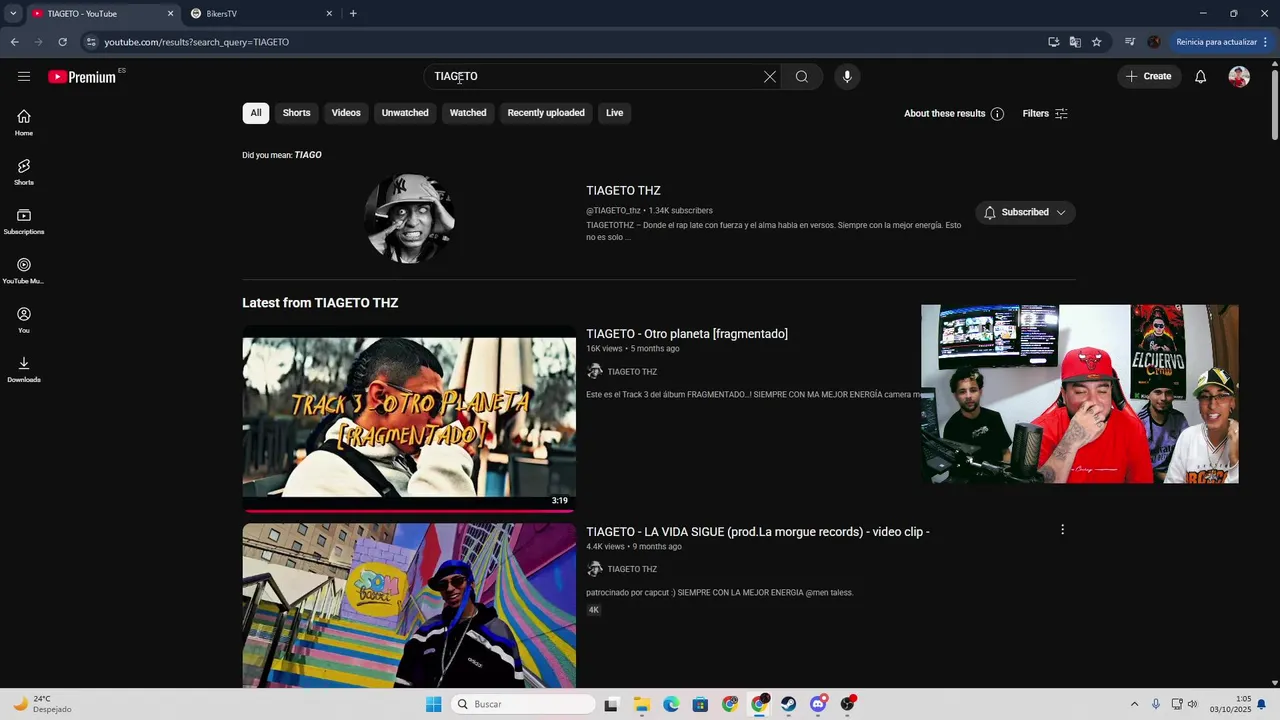Viewport: 1280px width, 720px height.
Task: Open Home in the sidebar
Action: 24,122
